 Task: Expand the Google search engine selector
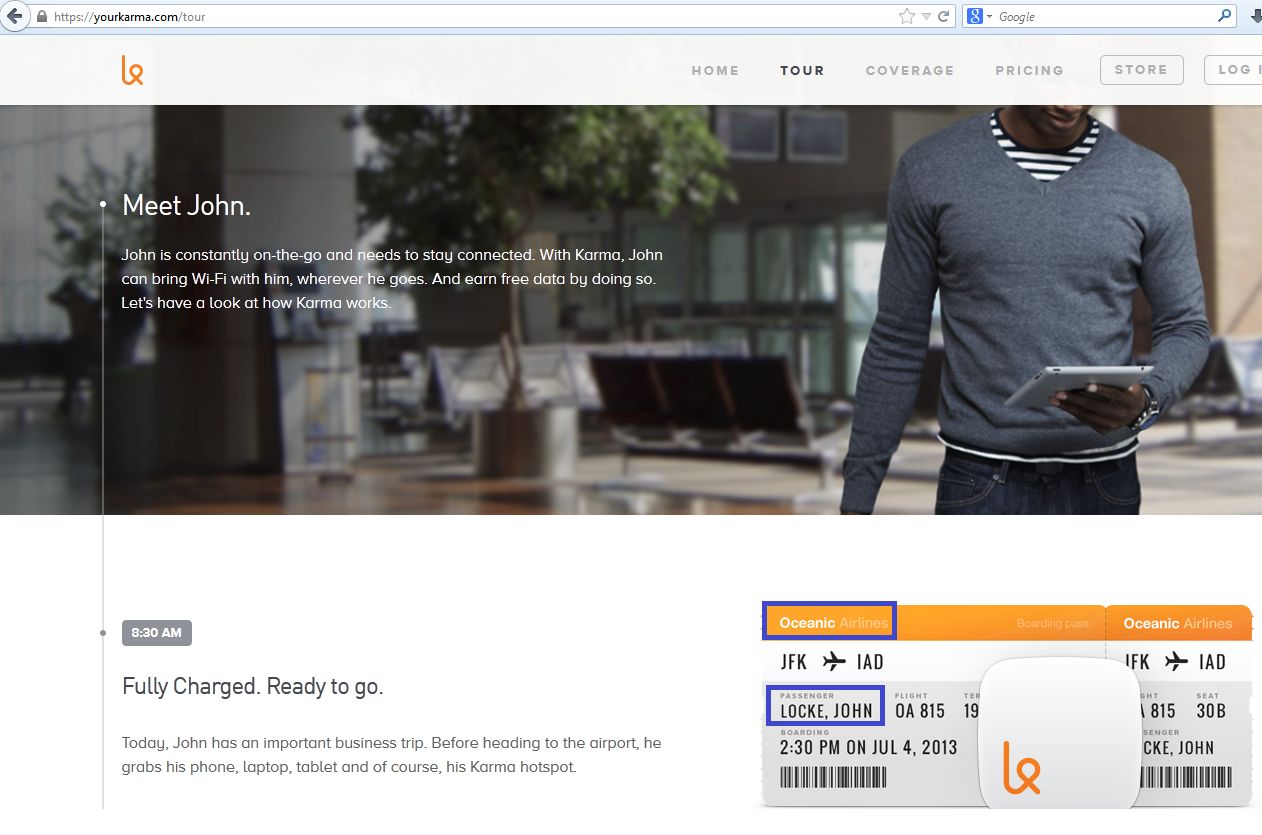click(980, 17)
